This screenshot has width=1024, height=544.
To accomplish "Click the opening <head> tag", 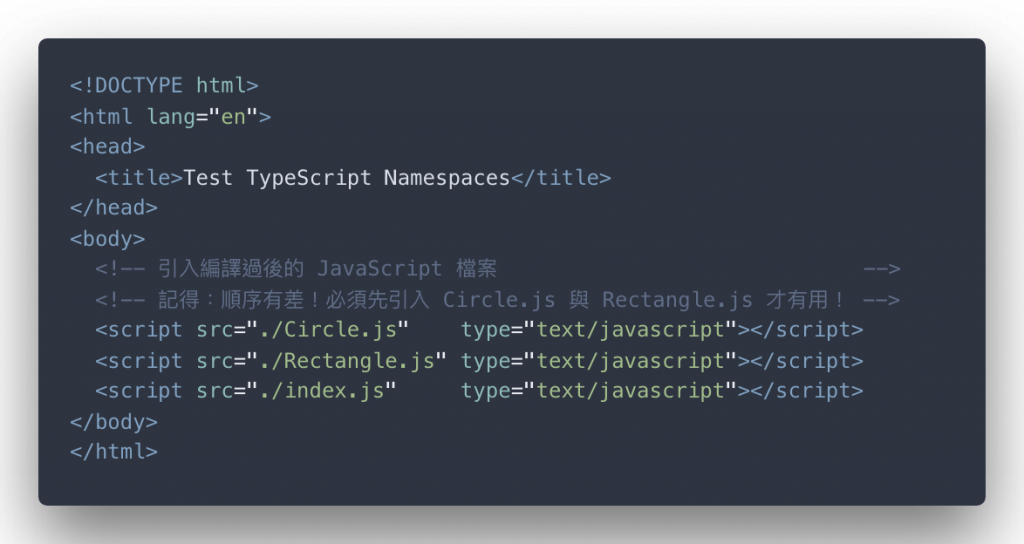I will point(107,146).
